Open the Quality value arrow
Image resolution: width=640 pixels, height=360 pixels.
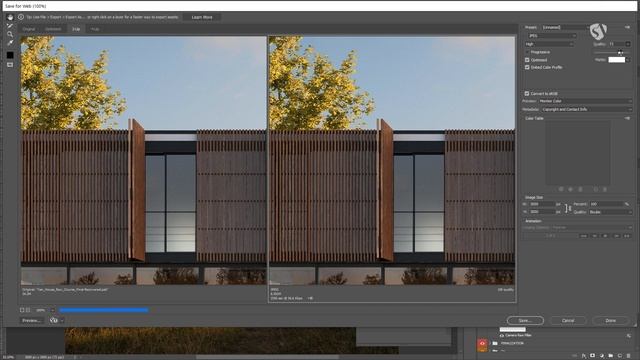click(628, 44)
